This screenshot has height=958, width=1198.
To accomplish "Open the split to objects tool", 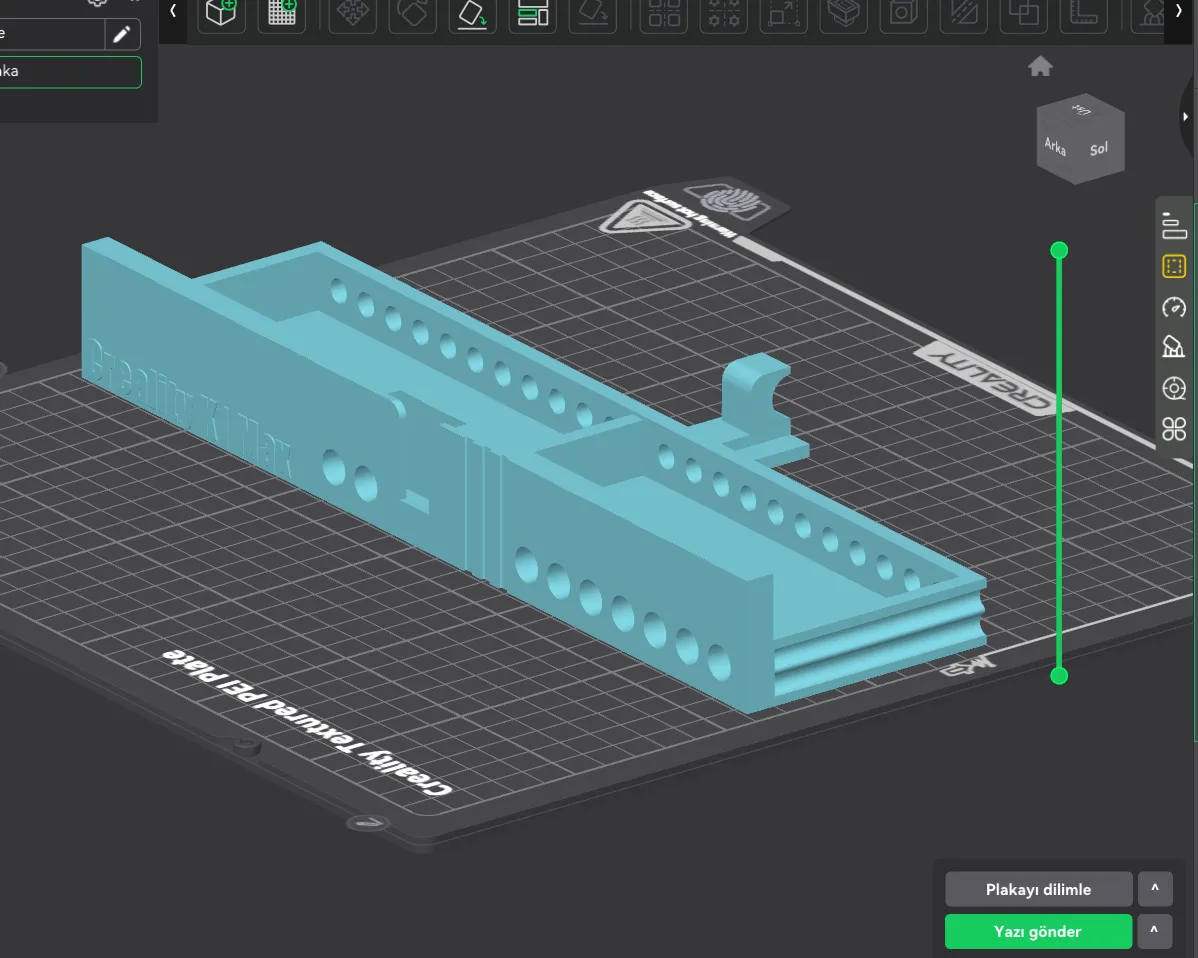I will click(x=664, y=13).
